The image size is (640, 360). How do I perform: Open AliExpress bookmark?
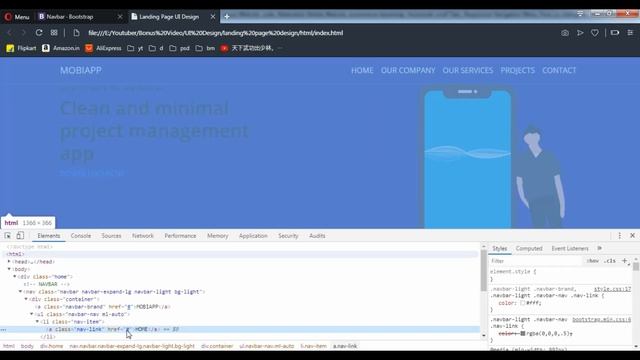(x=103, y=48)
